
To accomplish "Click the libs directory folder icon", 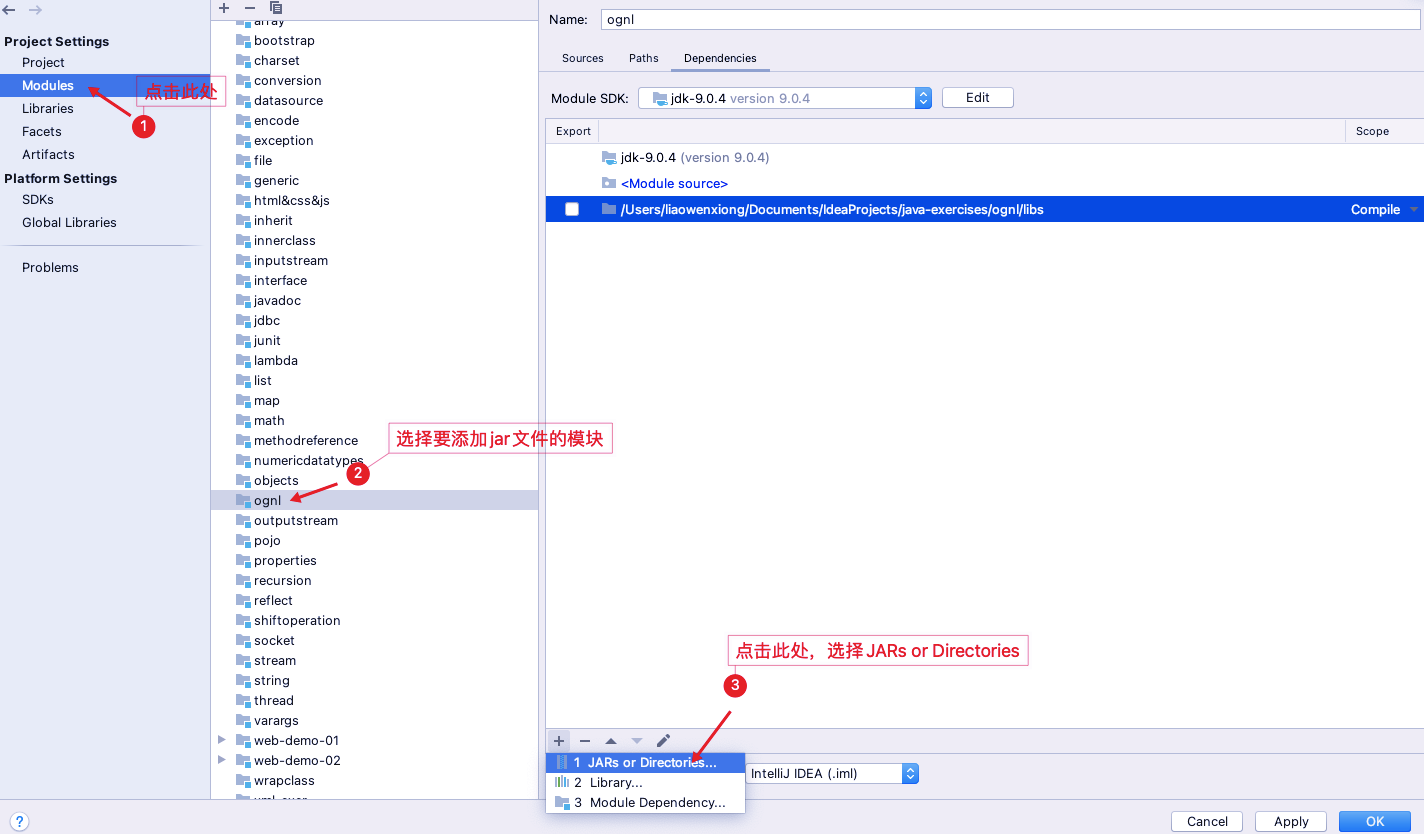I will click(609, 209).
